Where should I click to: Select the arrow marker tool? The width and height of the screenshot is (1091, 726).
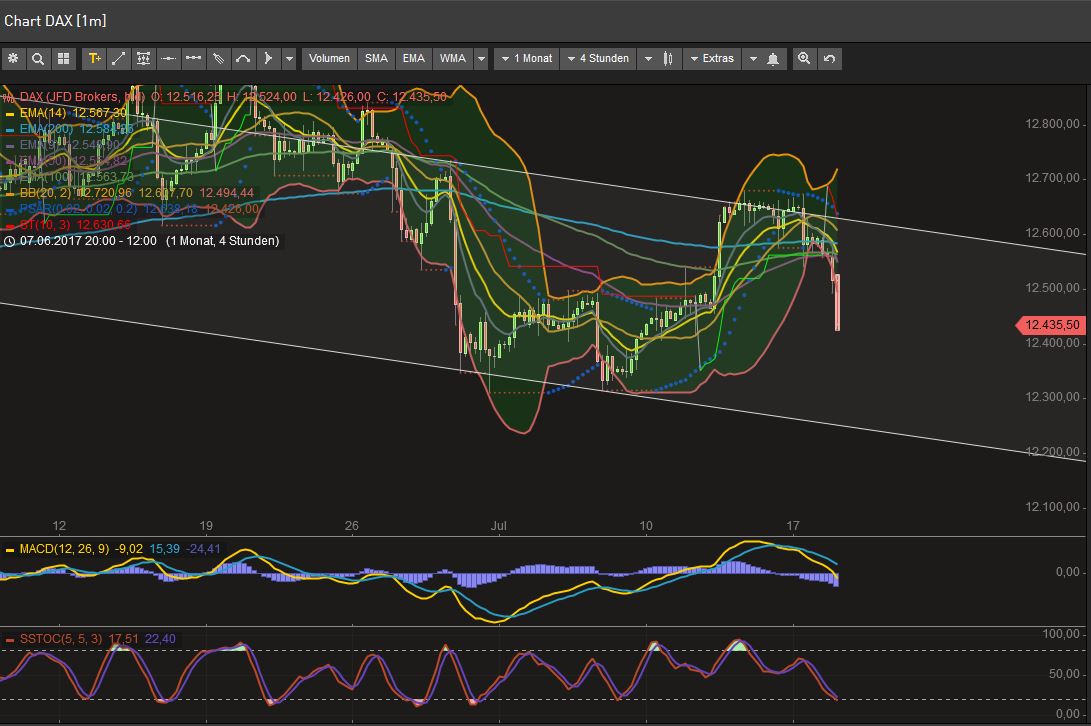[268, 58]
